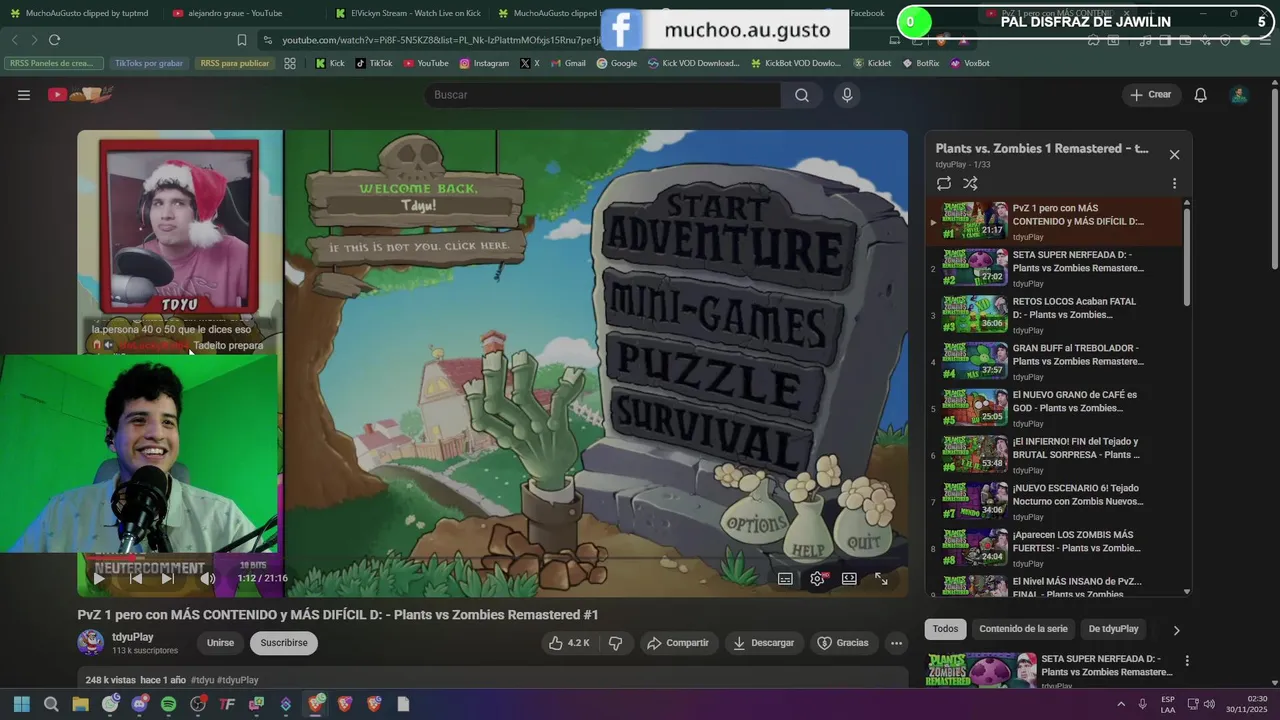Open YouTube notifications bell
Image resolution: width=1280 pixels, height=720 pixels.
point(1201,95)
